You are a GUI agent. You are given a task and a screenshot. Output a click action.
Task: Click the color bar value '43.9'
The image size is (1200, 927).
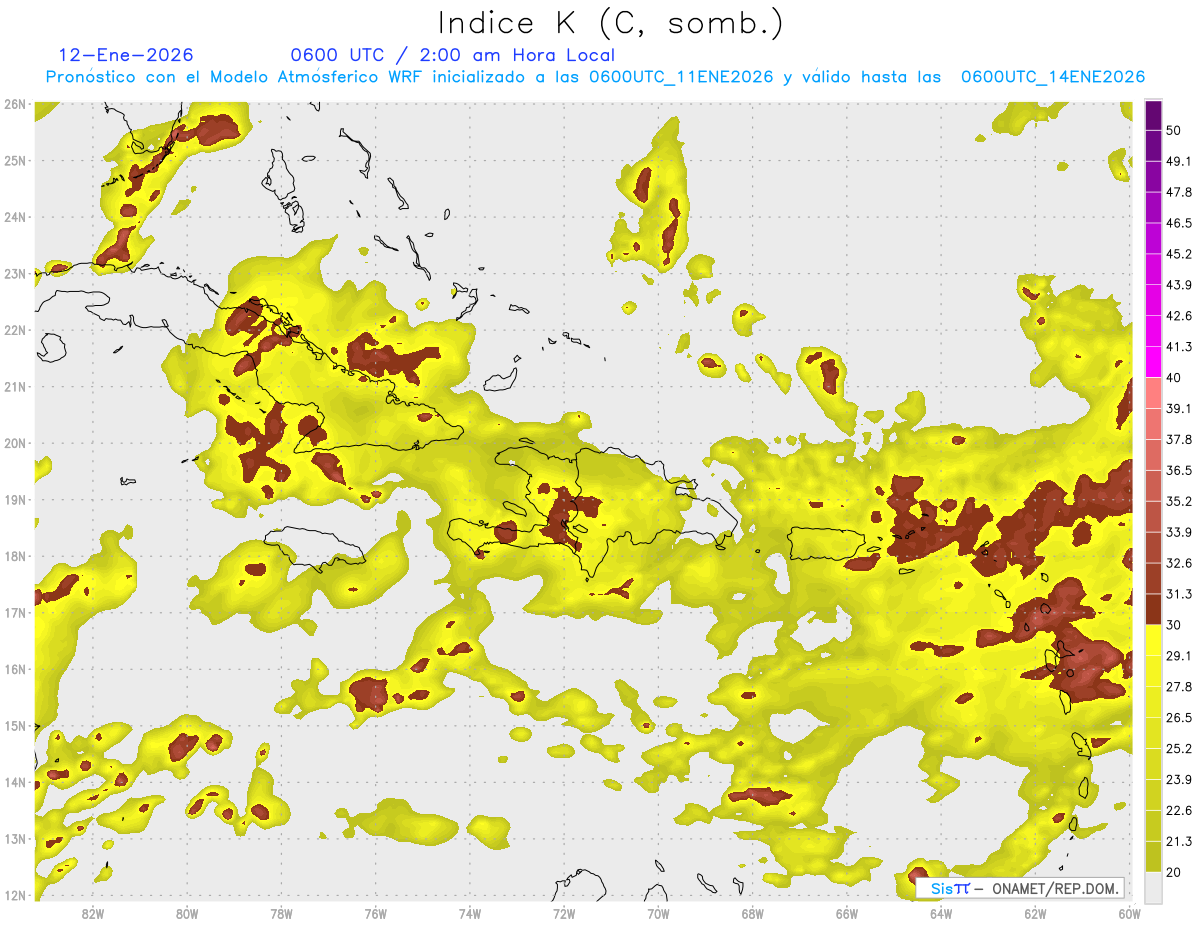pos(1178,285)
